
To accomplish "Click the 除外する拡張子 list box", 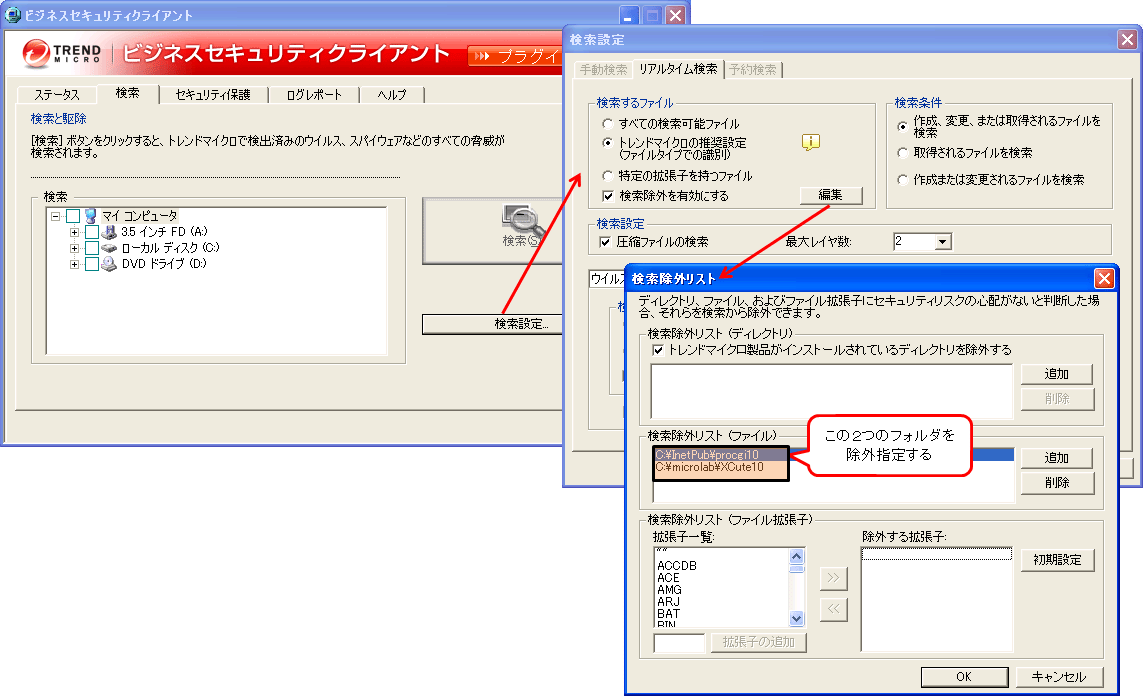I will (937, 599).
